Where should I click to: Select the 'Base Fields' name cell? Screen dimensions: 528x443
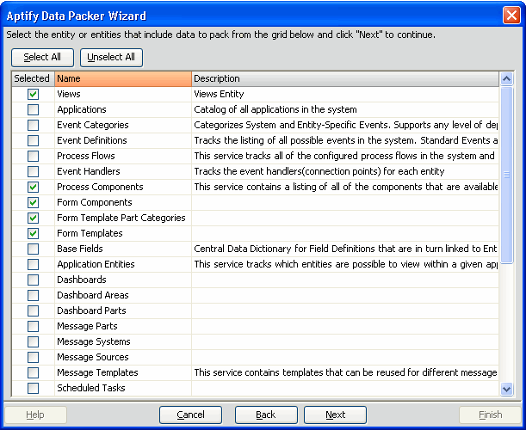(x=123, y=249)
